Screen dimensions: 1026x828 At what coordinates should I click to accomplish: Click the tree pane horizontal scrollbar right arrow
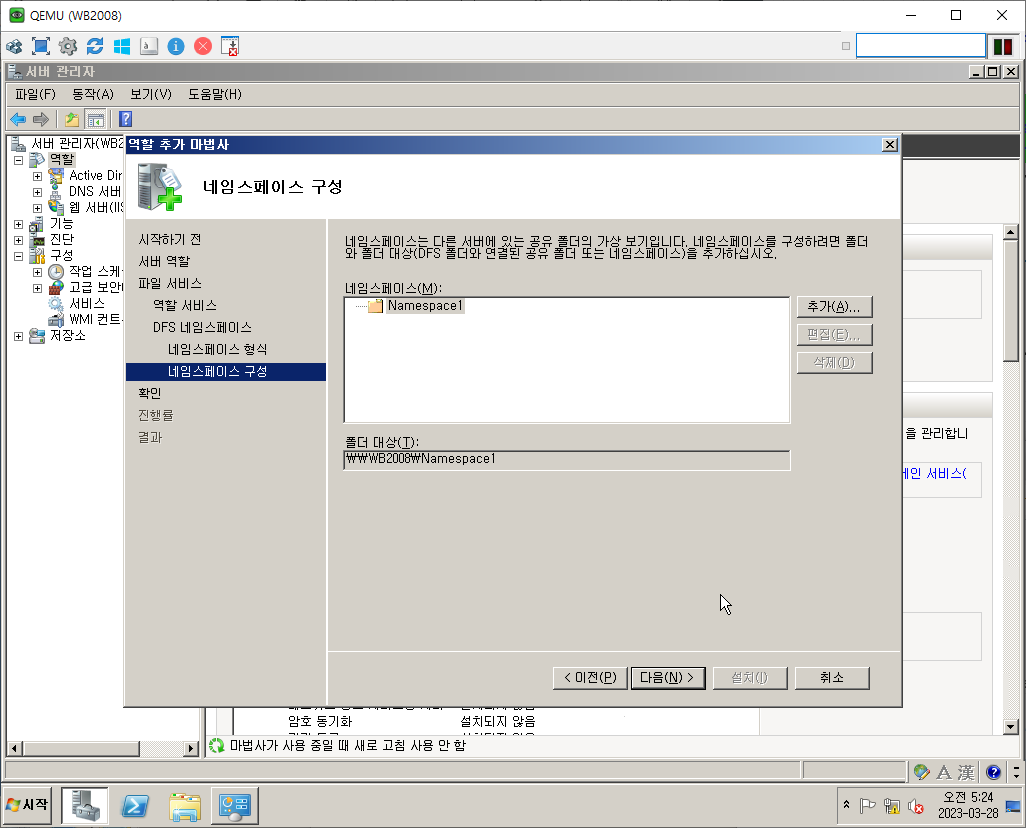[x=191, y=747]
